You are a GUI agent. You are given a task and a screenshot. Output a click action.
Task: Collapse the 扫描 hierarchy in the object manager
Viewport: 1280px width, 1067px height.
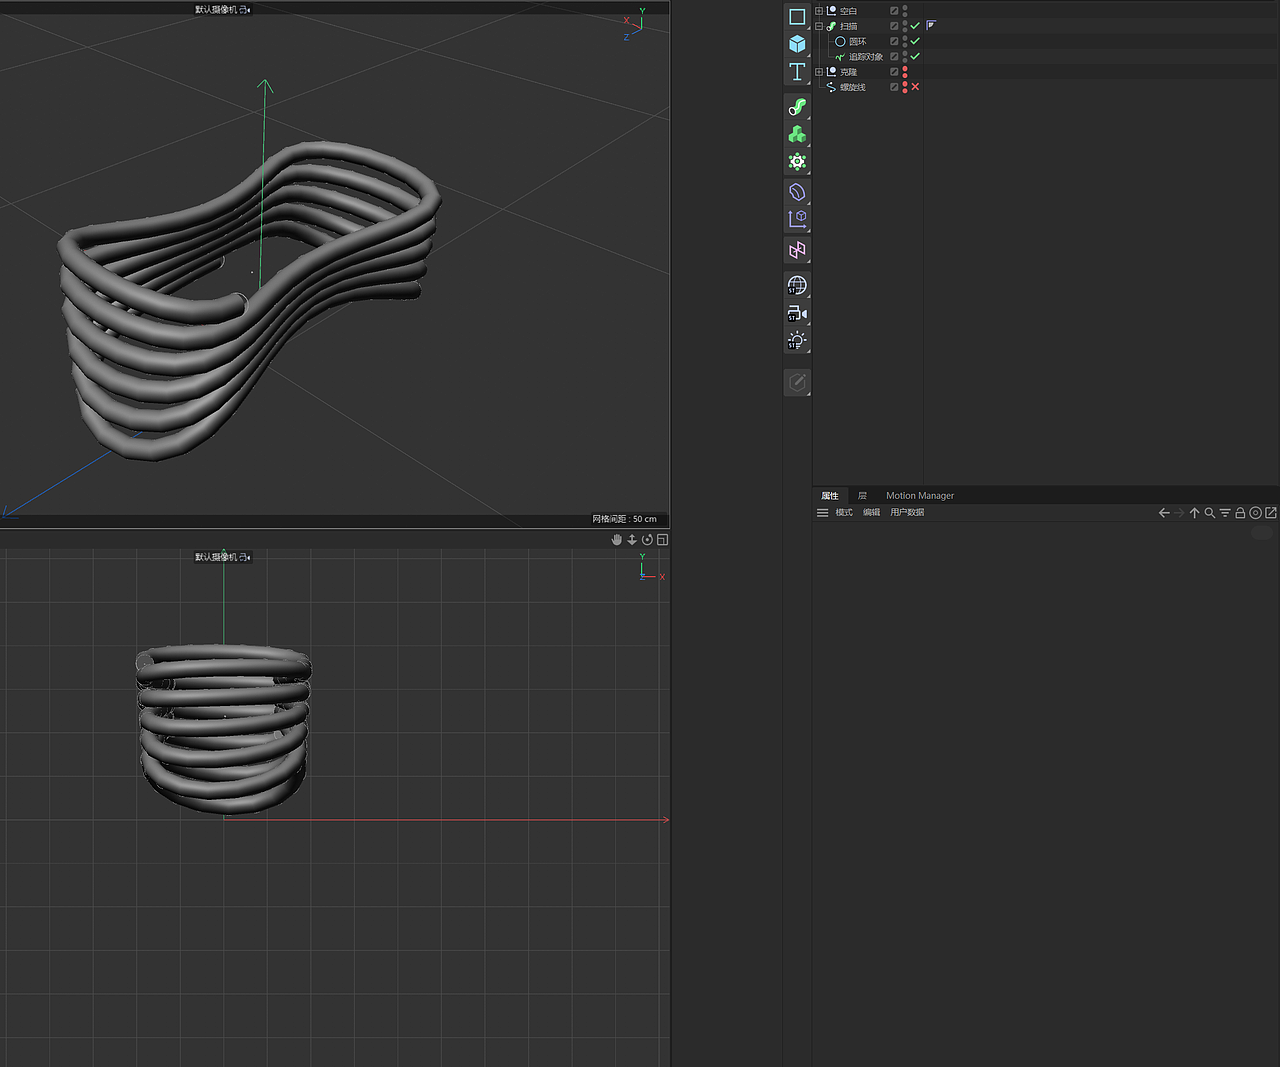click(x=817, y=26)
